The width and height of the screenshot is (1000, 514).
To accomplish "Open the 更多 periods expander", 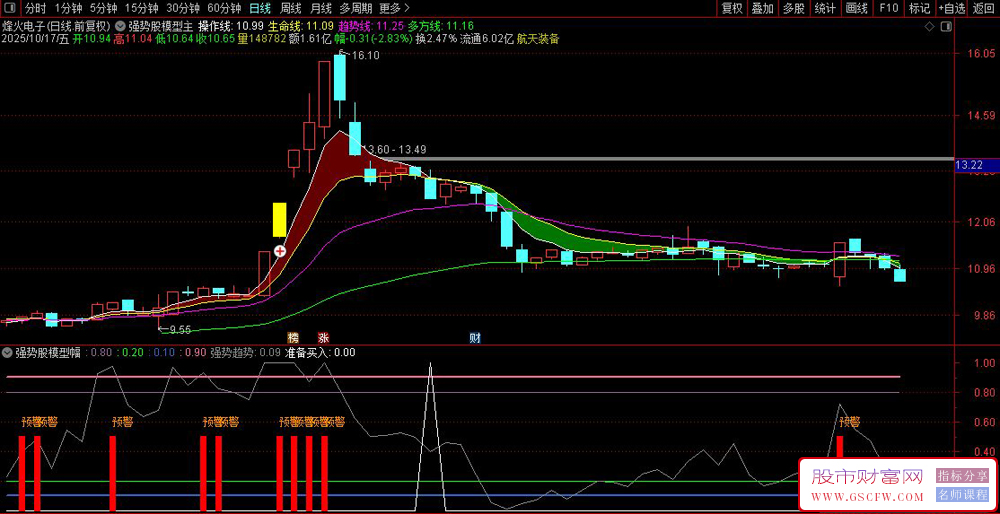I will pos(395,8).
